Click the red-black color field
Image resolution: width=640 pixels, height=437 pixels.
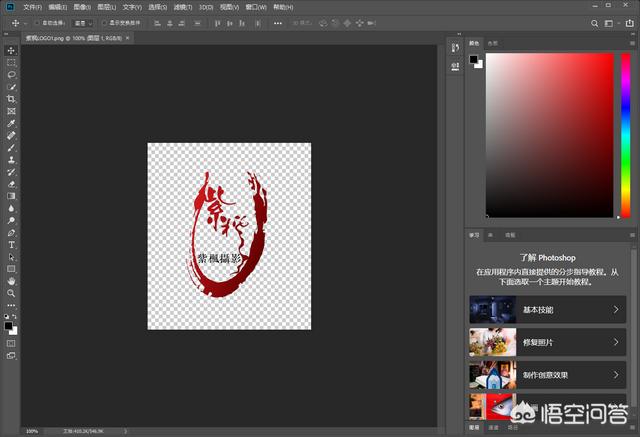click(549, 135)
